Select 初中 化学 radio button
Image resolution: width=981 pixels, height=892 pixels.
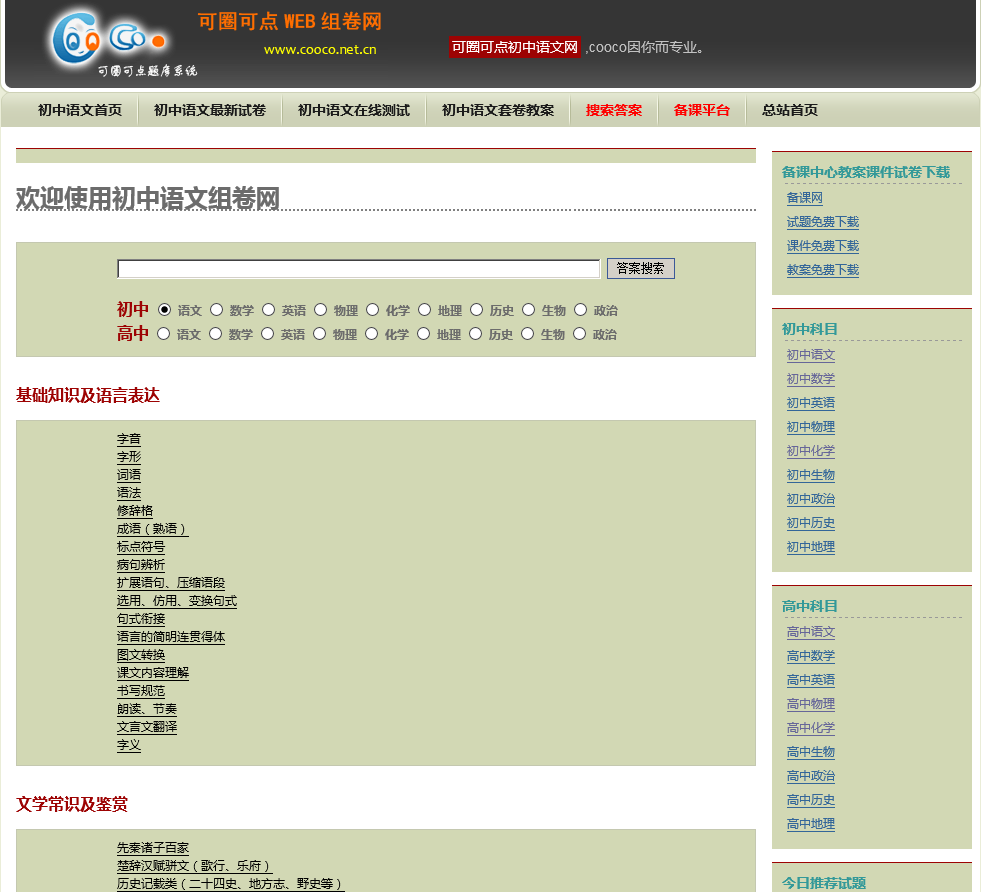(372, 310)
